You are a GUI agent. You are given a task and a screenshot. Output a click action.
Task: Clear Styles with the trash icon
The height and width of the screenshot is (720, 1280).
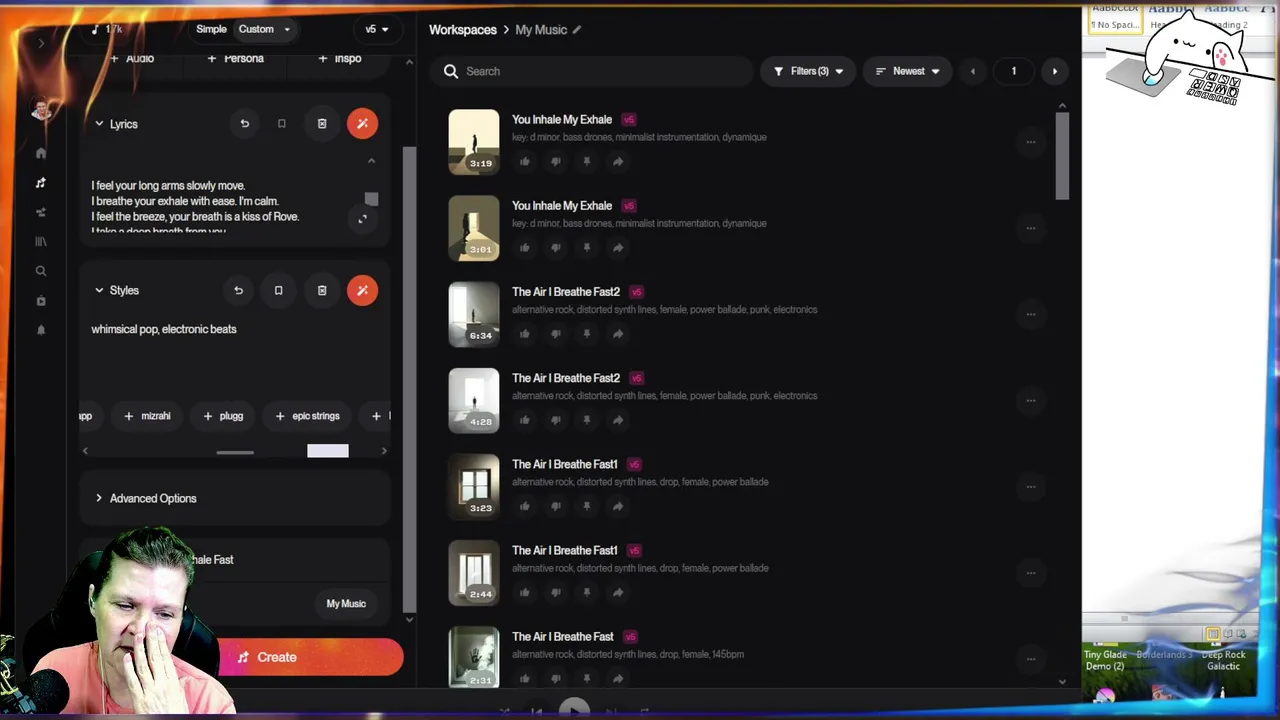322,290
